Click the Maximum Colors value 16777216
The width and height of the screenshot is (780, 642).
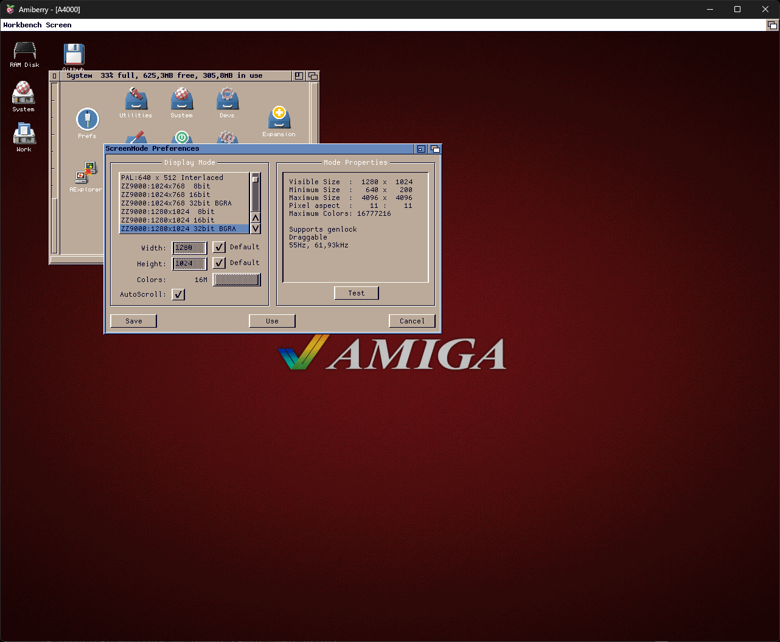click(374, 214)
